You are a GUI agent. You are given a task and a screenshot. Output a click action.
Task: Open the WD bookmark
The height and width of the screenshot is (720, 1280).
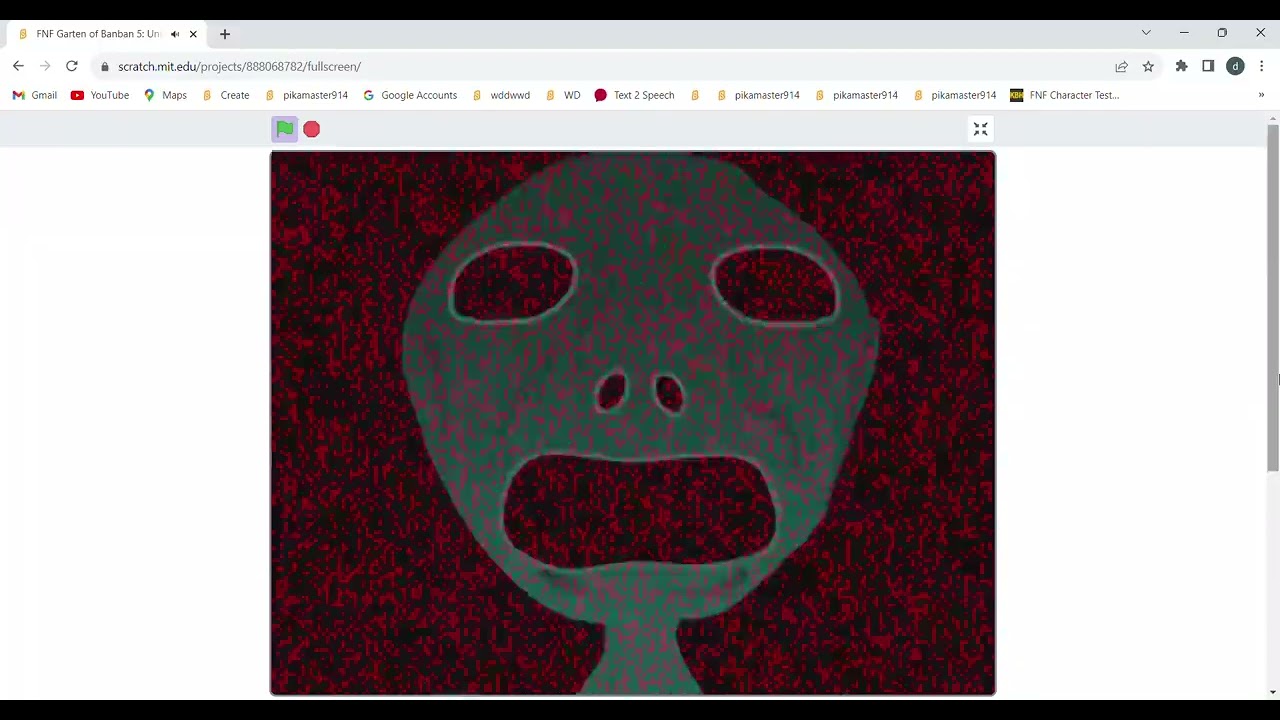click(x=563, y=95)
